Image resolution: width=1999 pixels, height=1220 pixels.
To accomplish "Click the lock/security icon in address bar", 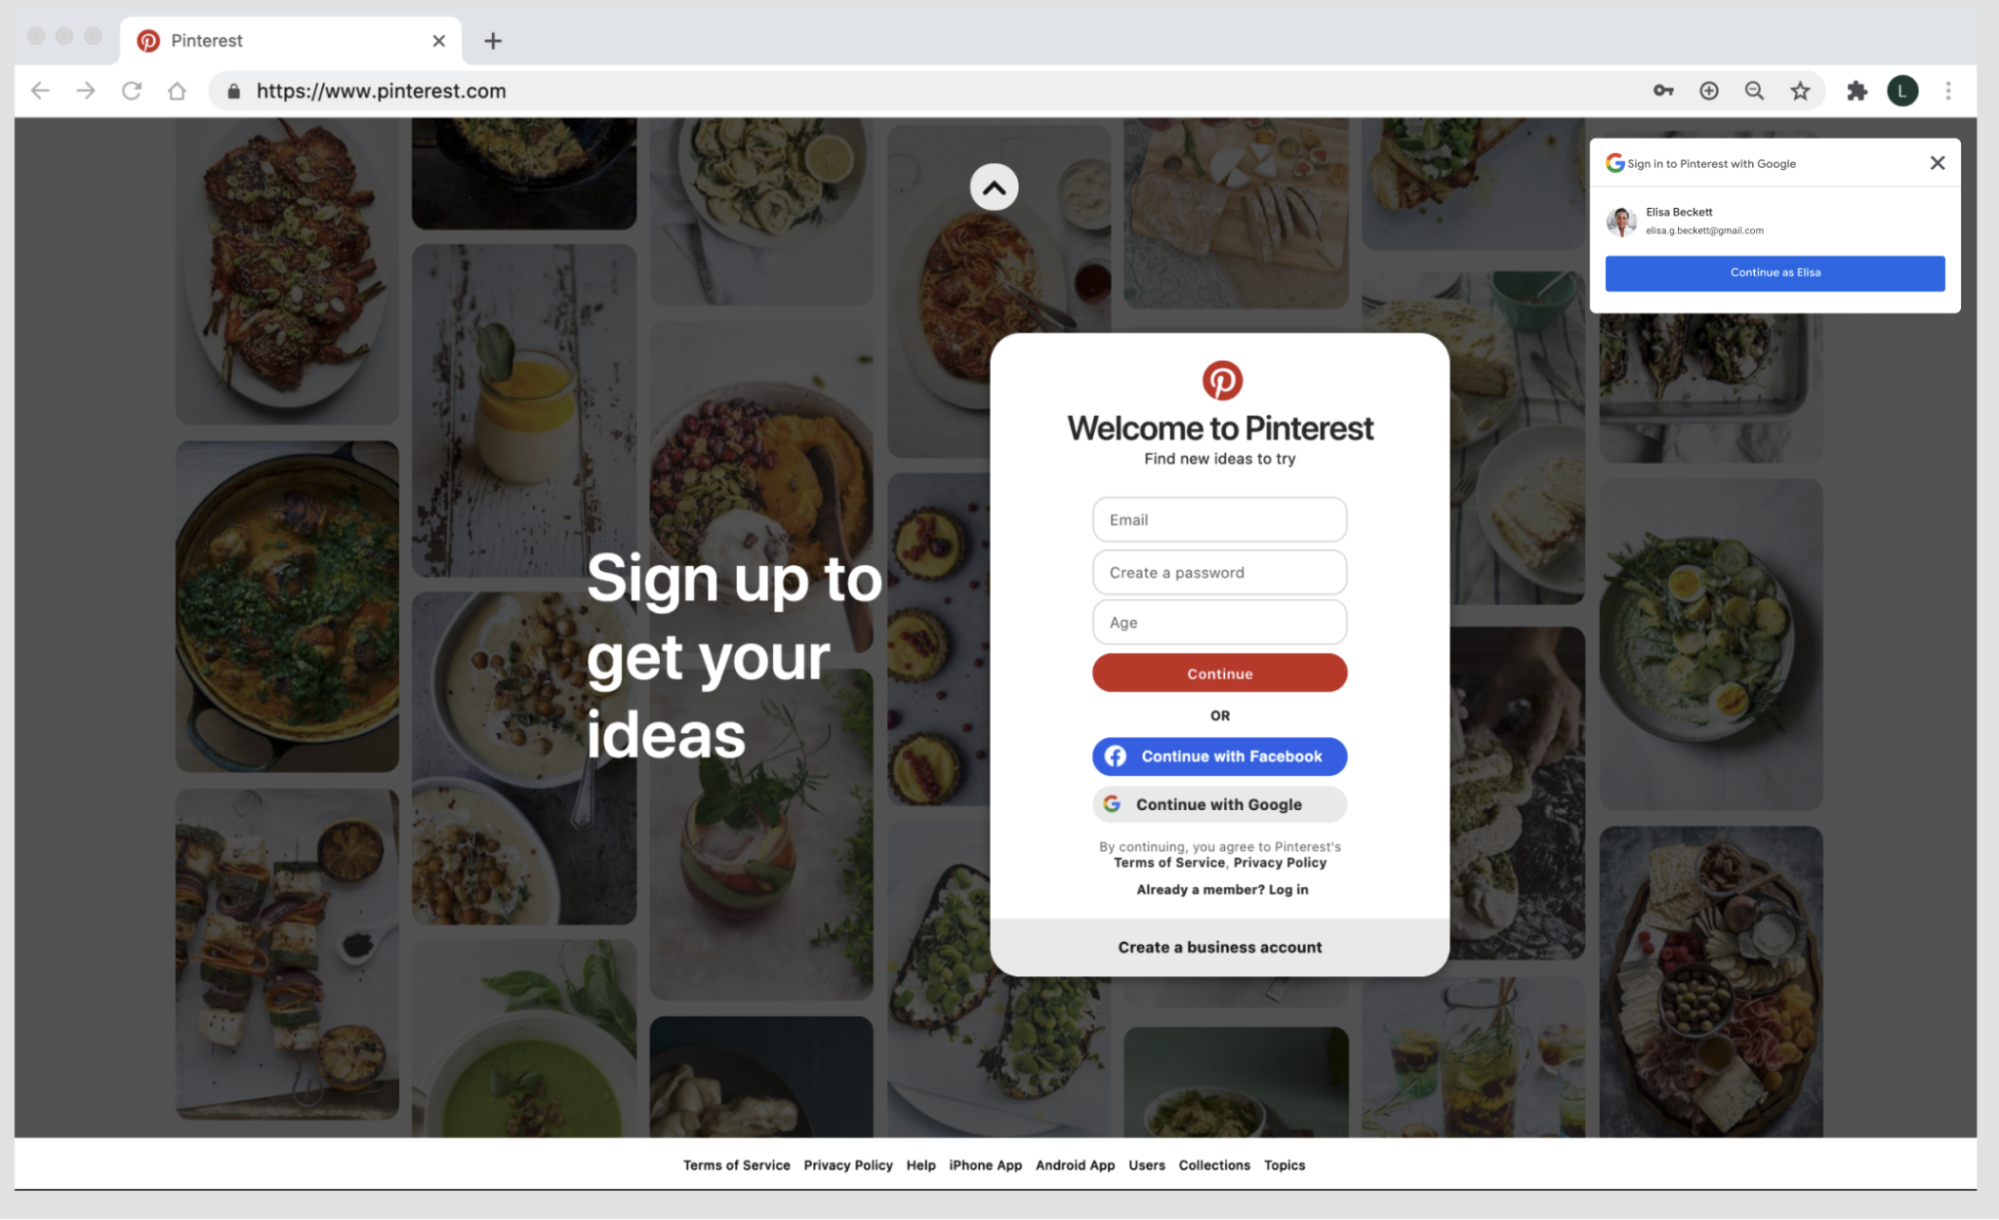I will click(233, 90).
